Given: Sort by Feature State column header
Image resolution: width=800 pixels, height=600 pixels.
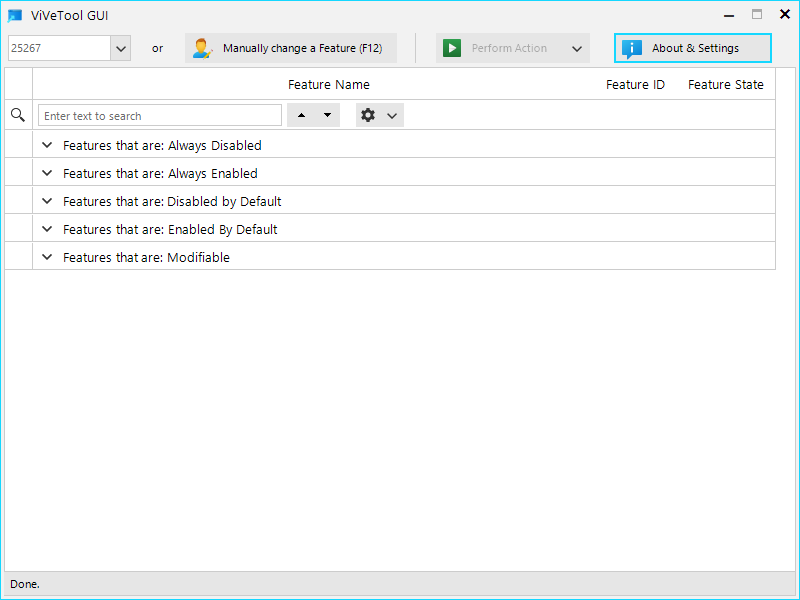Looking at the screenshot, I should [x=726, y=85].
